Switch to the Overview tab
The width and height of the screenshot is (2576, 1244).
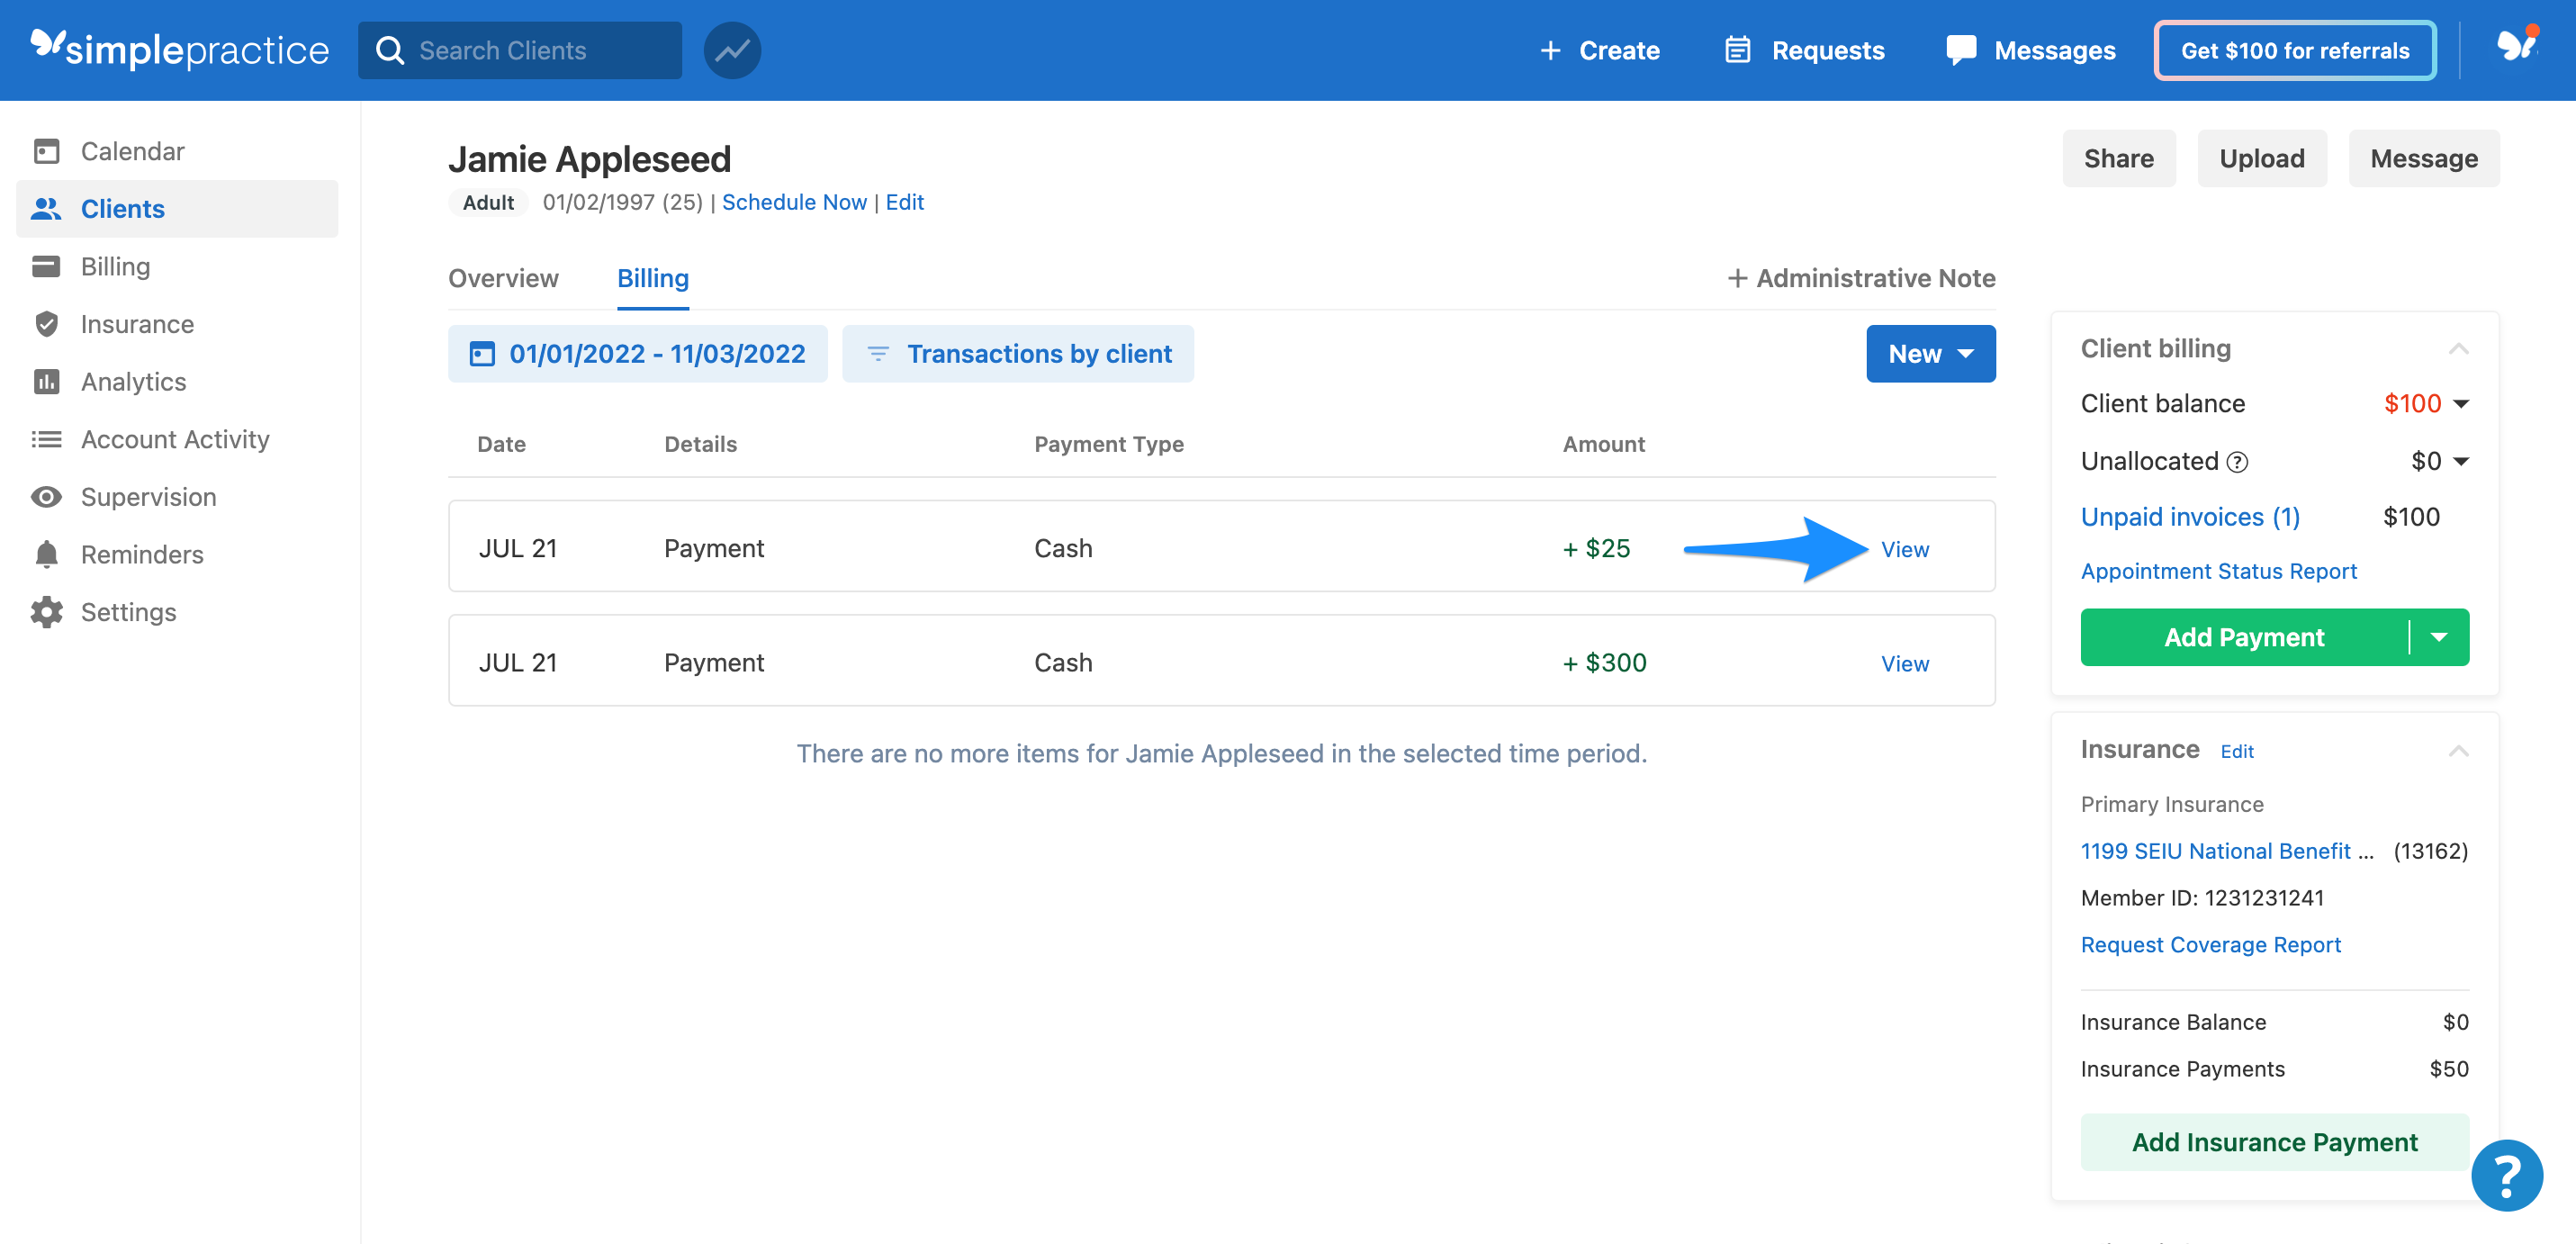(x=503, y=278)
